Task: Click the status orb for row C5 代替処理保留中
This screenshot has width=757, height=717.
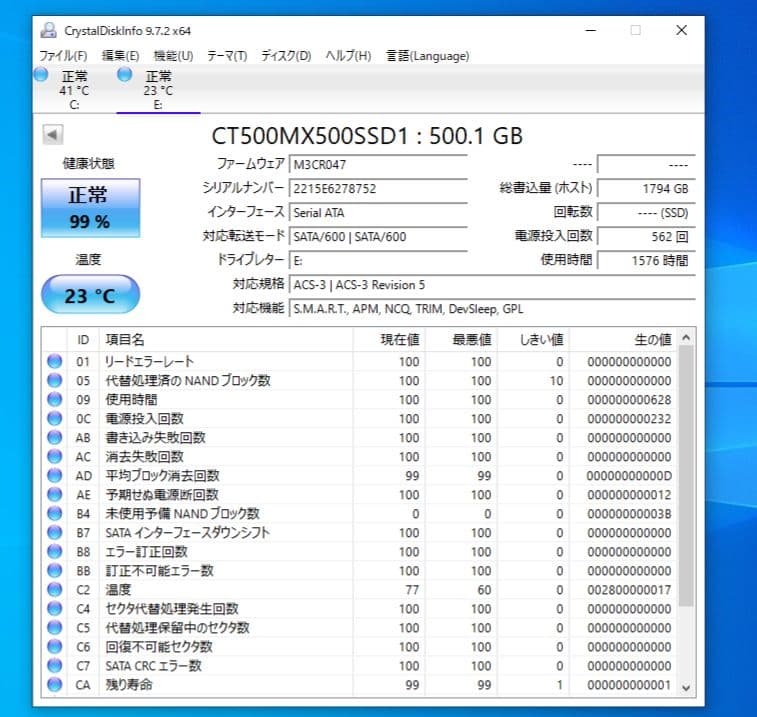Action: pos(55,628)
